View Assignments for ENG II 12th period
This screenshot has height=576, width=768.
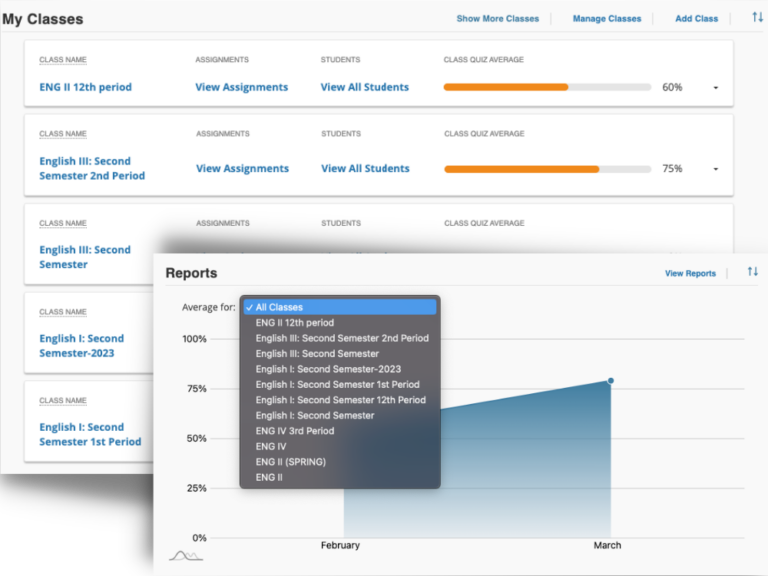click(242, 87)
